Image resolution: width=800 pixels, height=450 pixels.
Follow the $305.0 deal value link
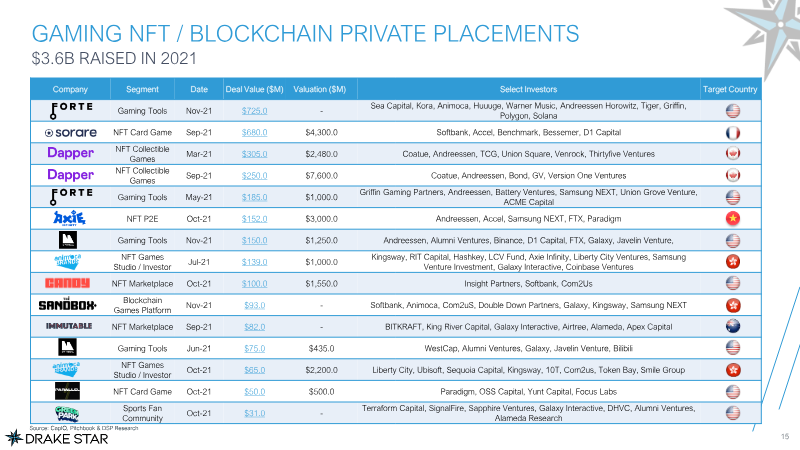tap(255, 153)
